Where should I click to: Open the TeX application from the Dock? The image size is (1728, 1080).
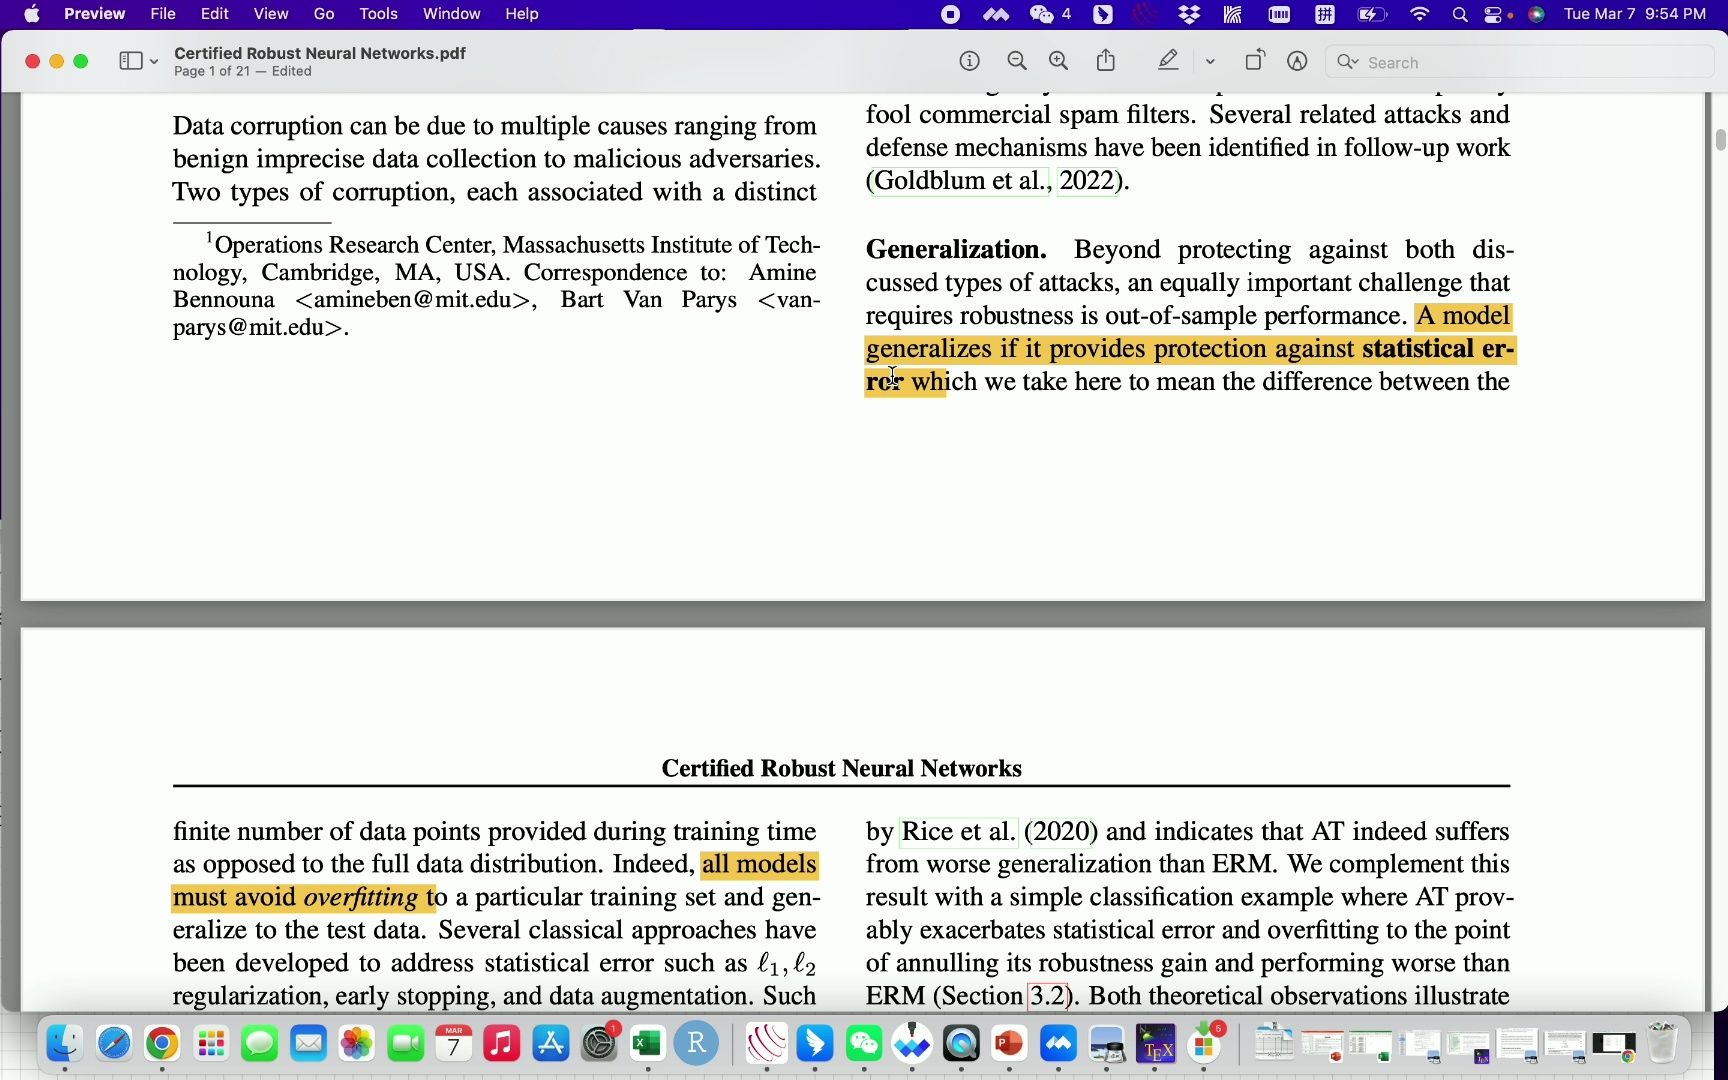click(1156, 1044)
